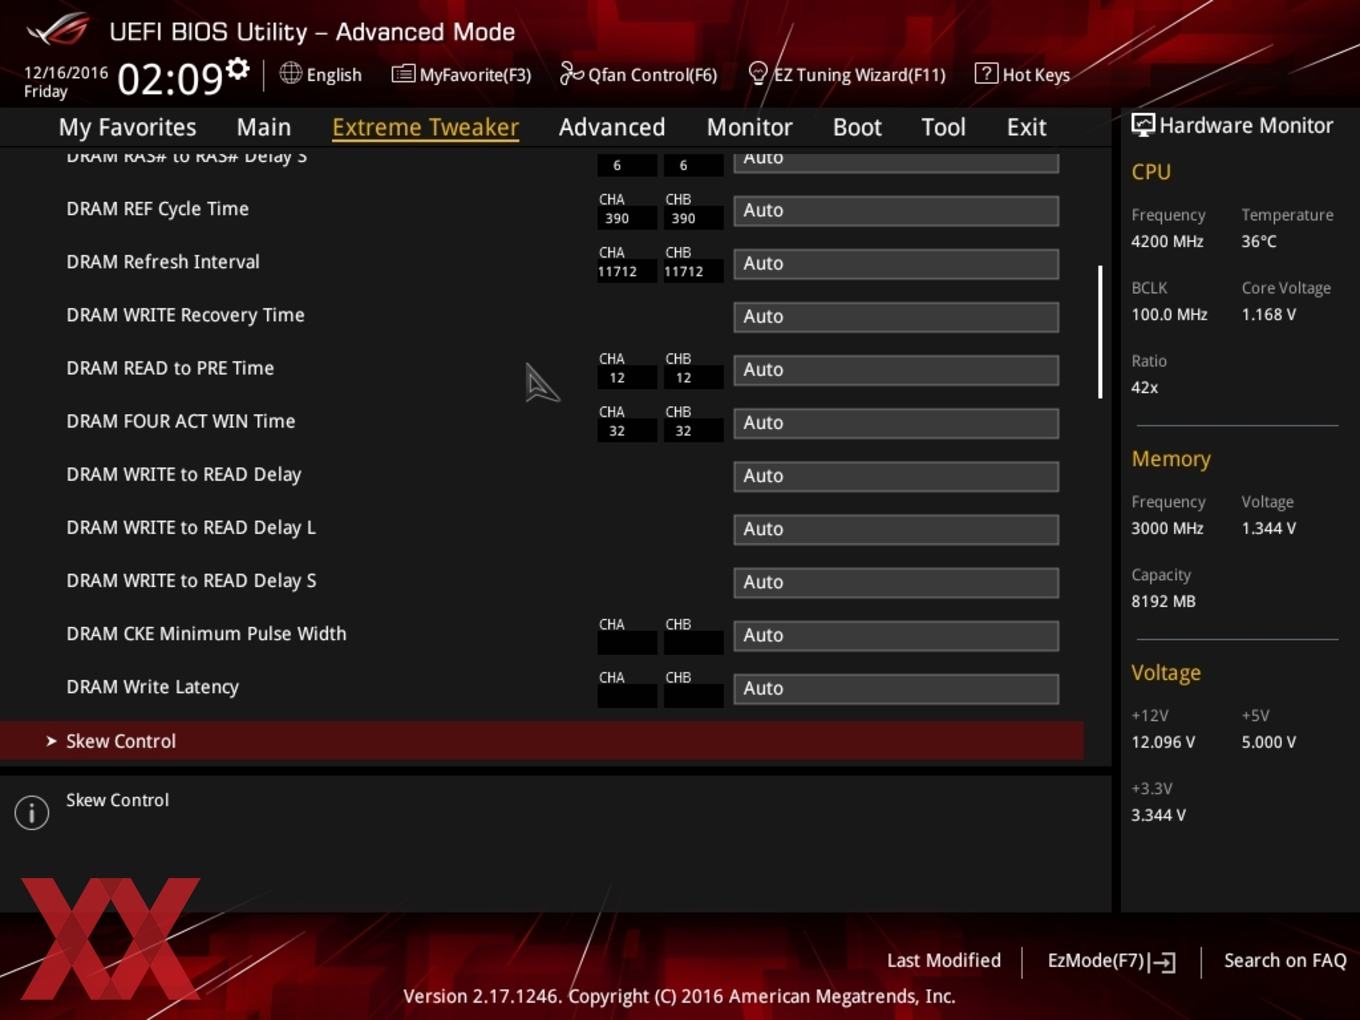Click the DRAM FOUR ACT WIN Time label

tap(181, 421)
